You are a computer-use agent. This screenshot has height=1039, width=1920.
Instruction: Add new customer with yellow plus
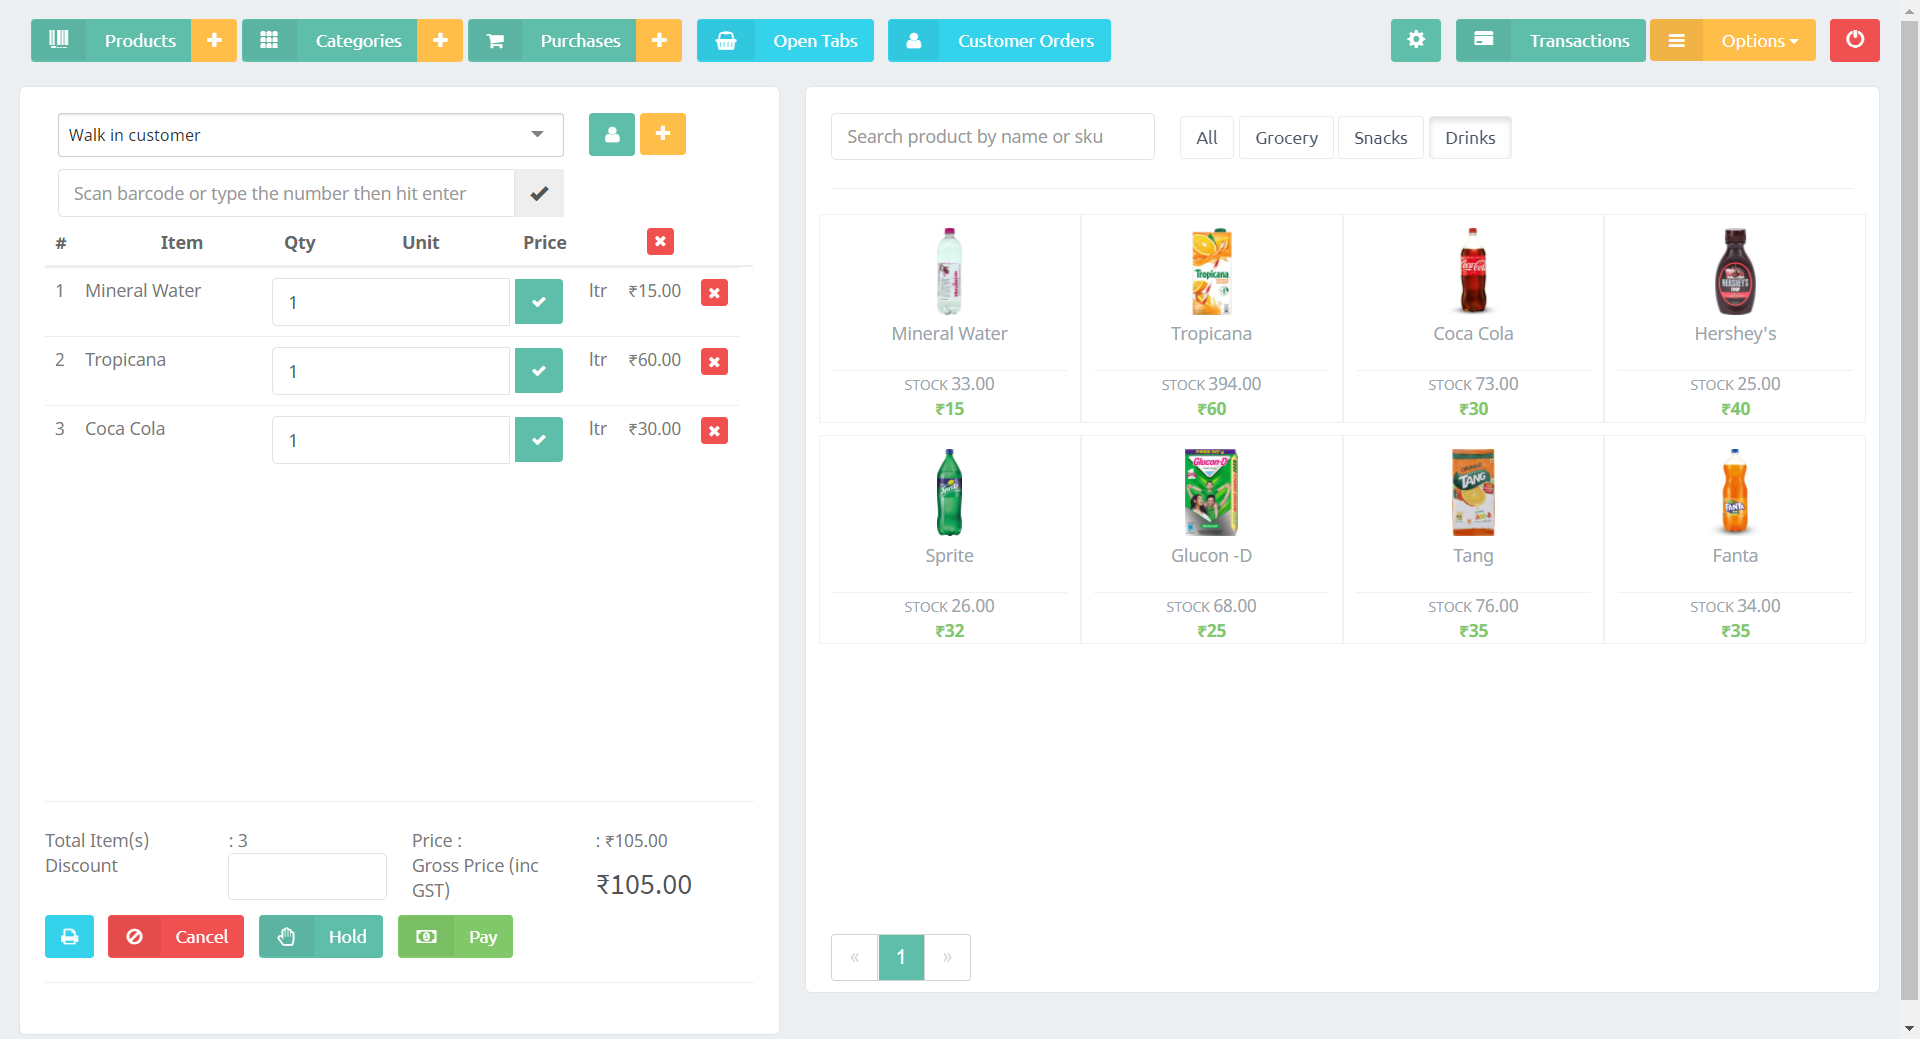663,134
